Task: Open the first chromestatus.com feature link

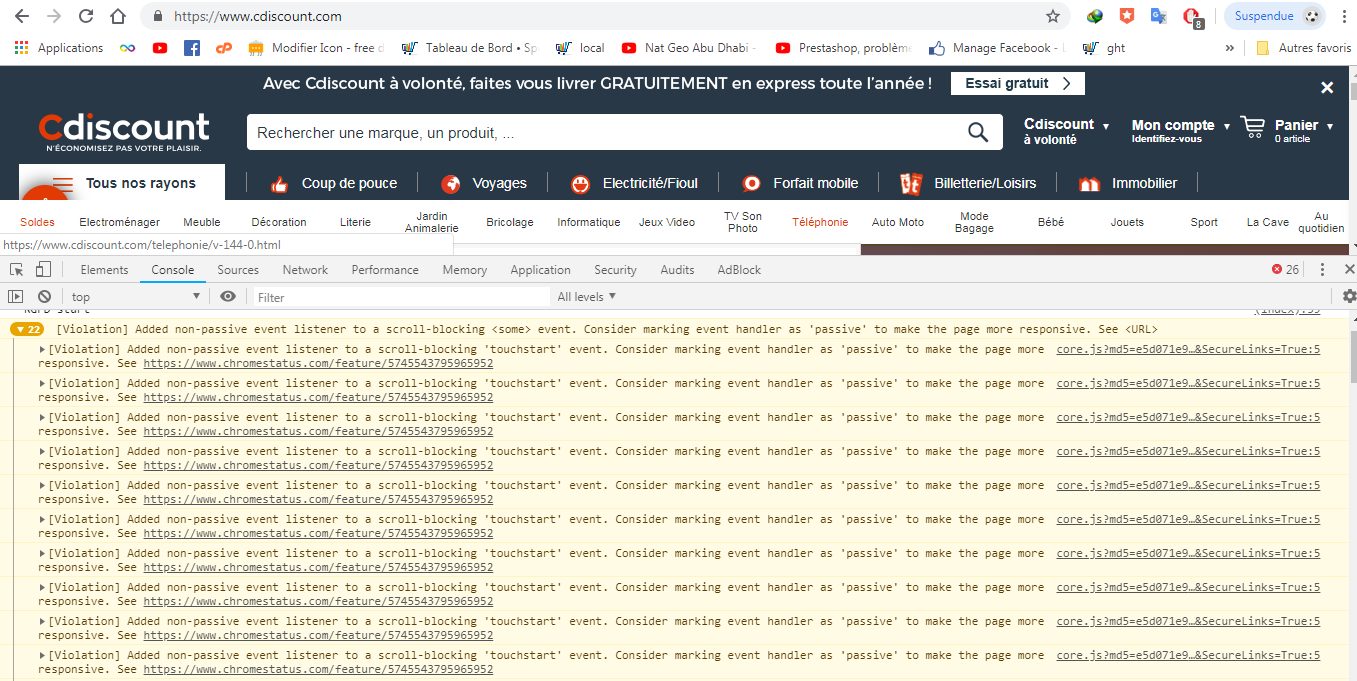Action: (318, 363)
